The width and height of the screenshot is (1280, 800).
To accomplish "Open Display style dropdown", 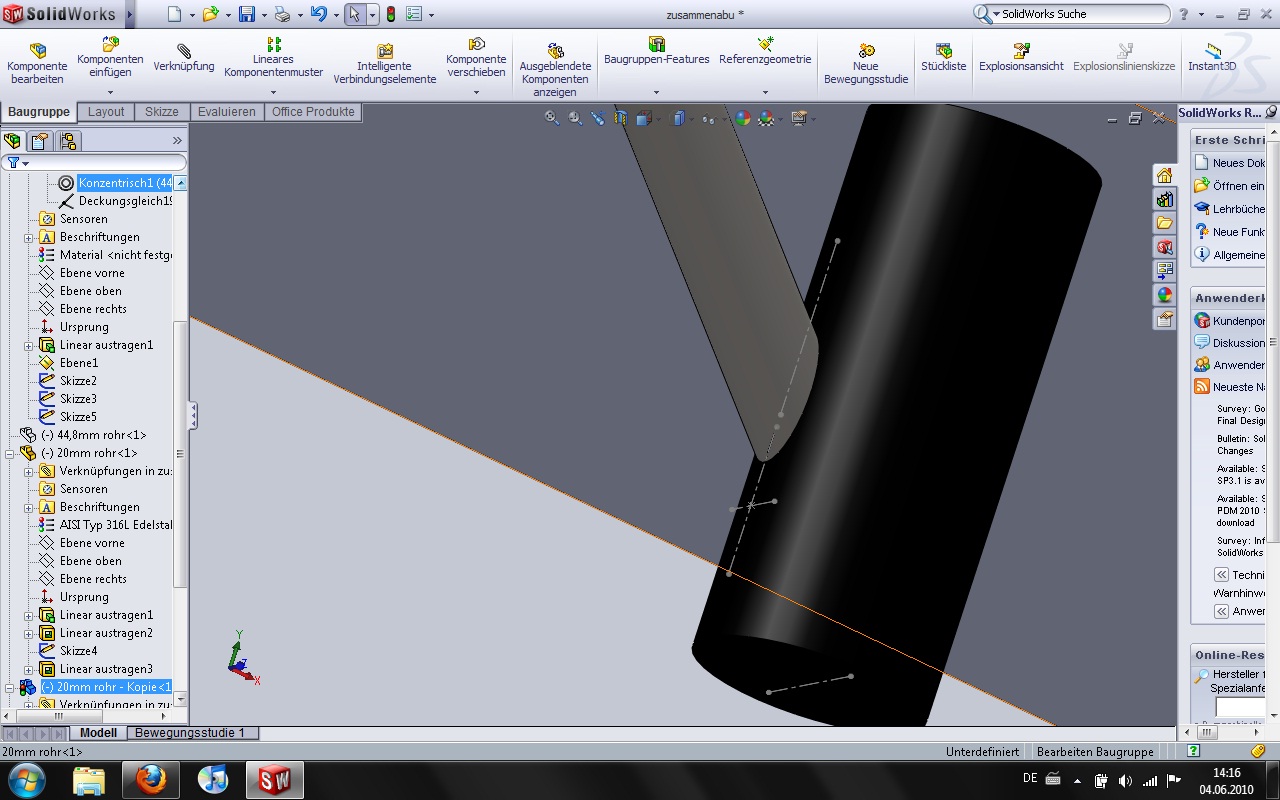I will click(x=682, y=118).
